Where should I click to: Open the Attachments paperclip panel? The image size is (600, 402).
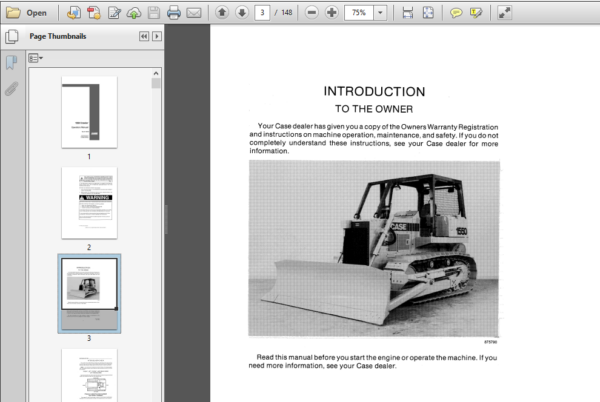pyautogui.click(x=11, y=89)
